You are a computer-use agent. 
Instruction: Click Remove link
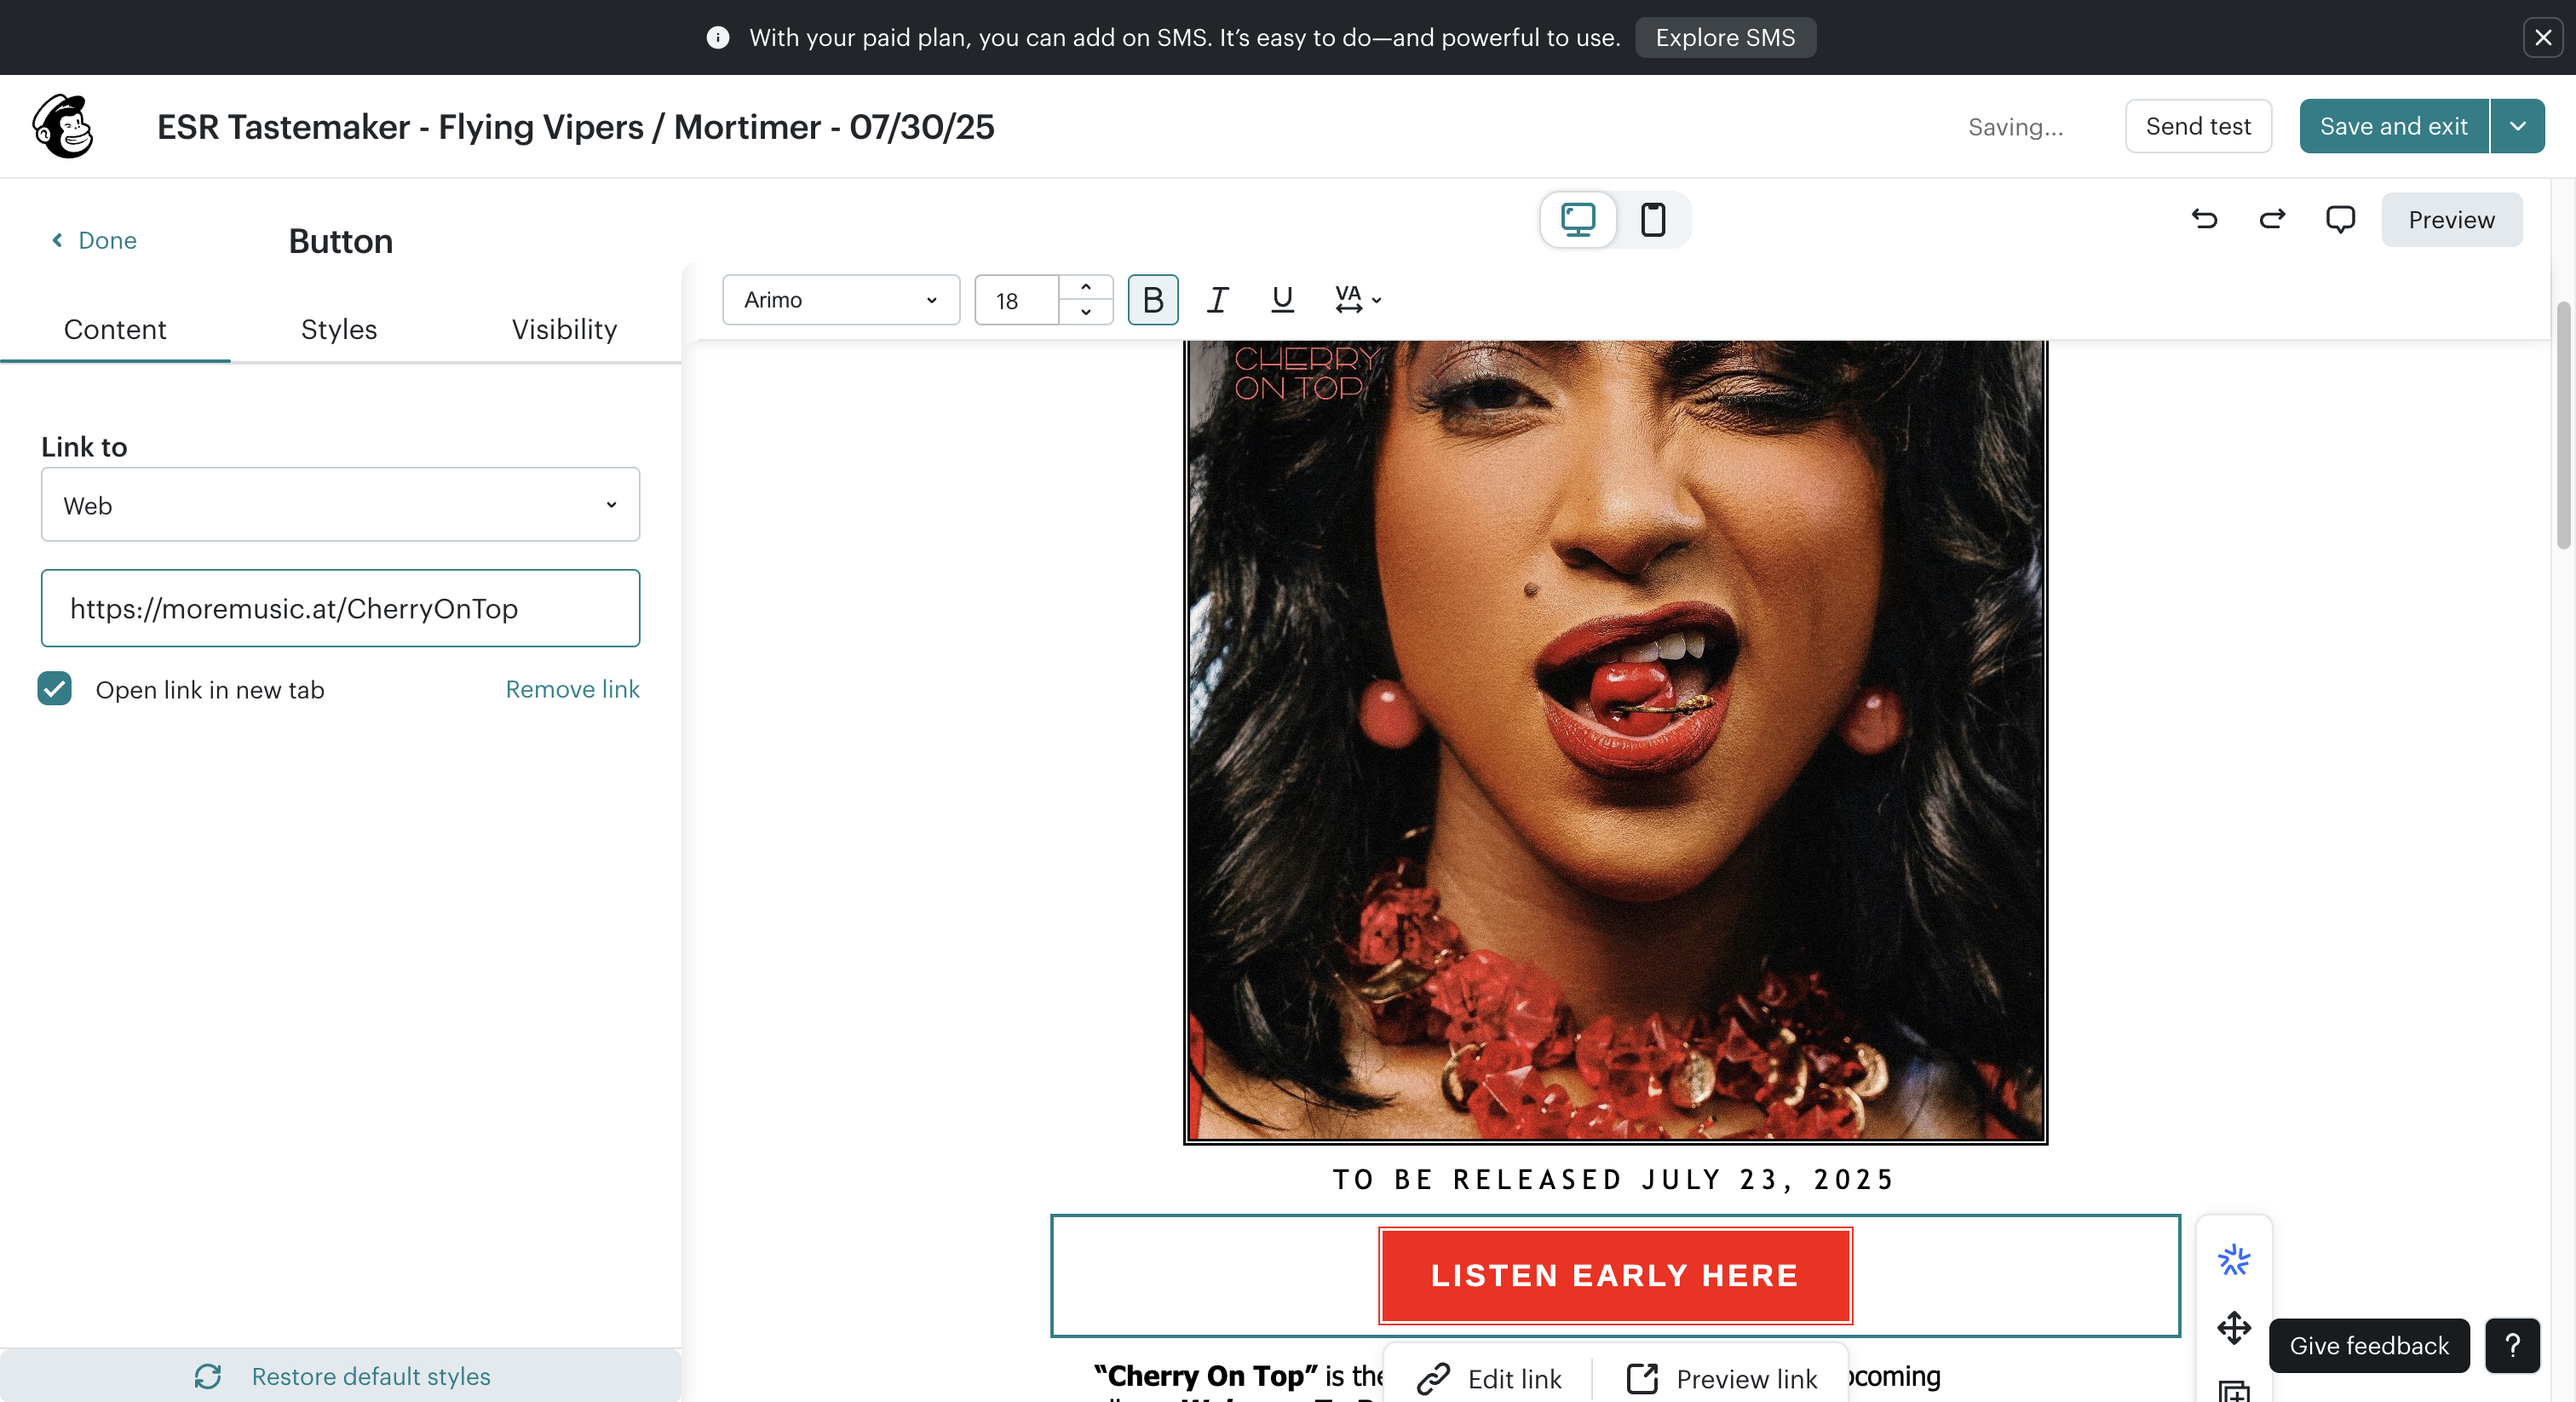[x=572, y=689]
